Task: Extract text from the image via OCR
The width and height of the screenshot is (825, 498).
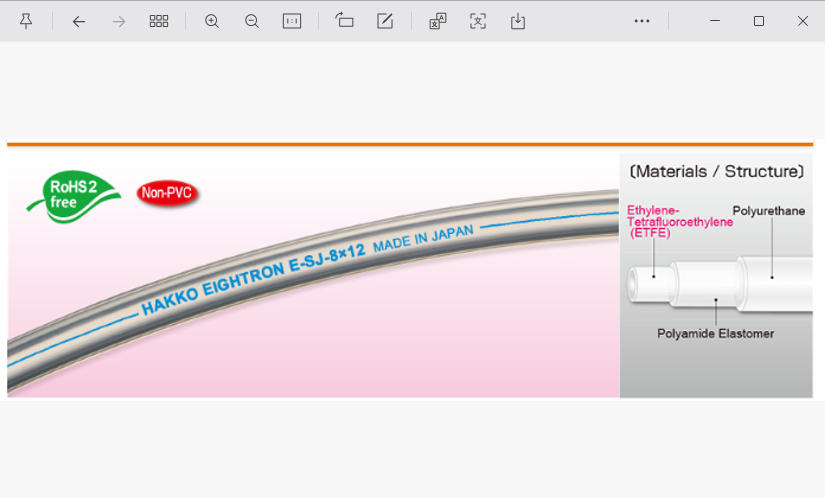Action: [478, 21]
